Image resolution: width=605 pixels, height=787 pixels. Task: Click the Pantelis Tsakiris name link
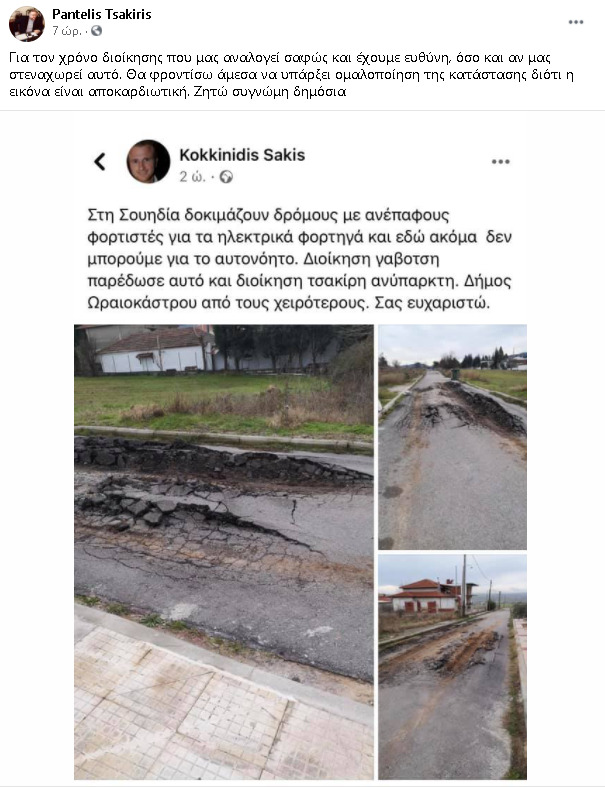pyautogui.click(x=101, y=14)
